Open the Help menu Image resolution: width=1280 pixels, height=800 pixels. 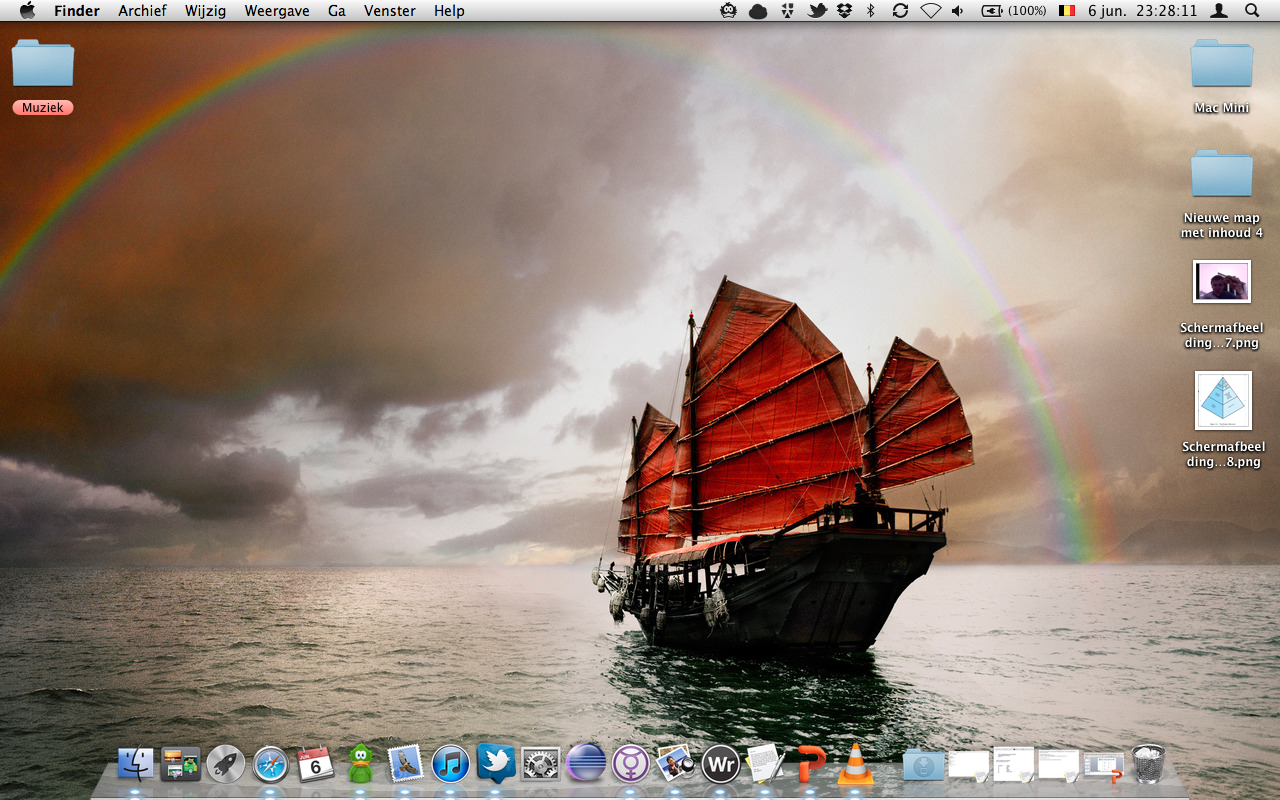pyautogui.click(x=449, y=11)
